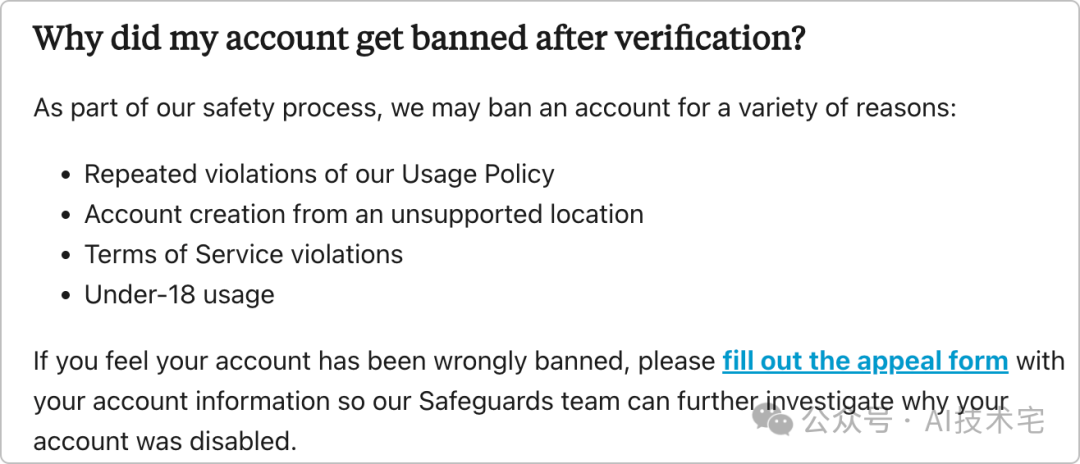Screen dimensions: 1080x464
Task: Click the bullet dot before "Under-18 usage"
Action: 65,296
